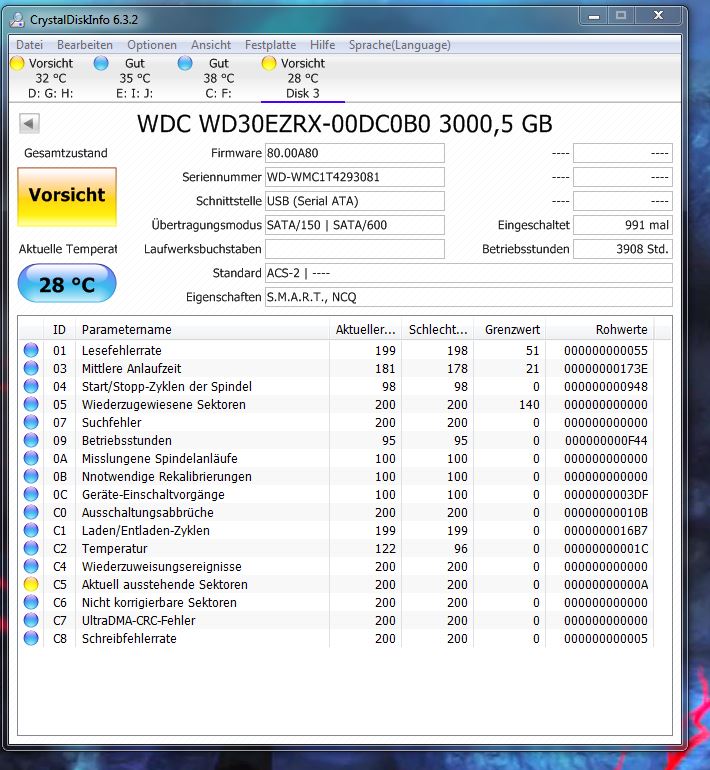710x770 pixels.
Task: Open the Bearbeiten menu
Action: pos(84,45)
